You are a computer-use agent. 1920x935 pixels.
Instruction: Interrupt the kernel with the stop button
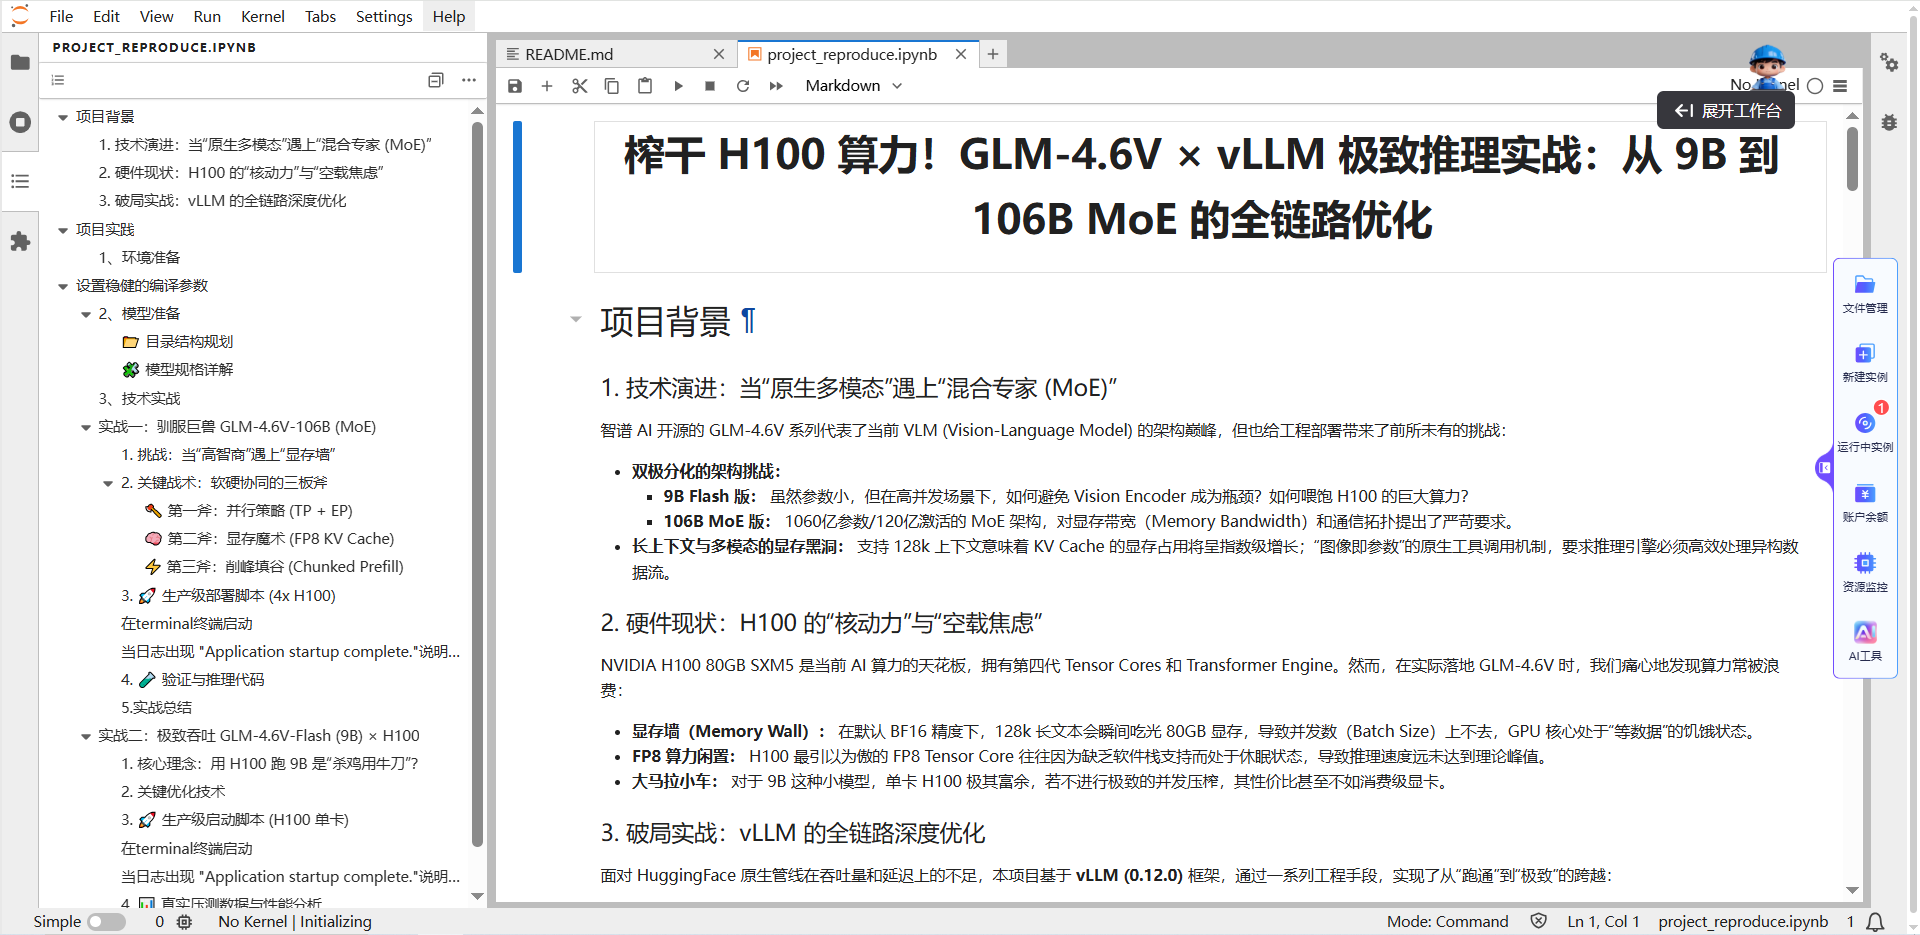[710, 86]
